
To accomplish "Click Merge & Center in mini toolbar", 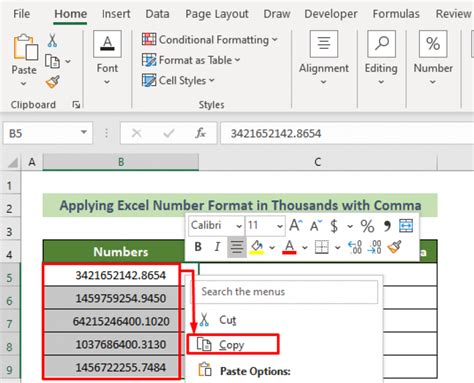I will [406, 226].
